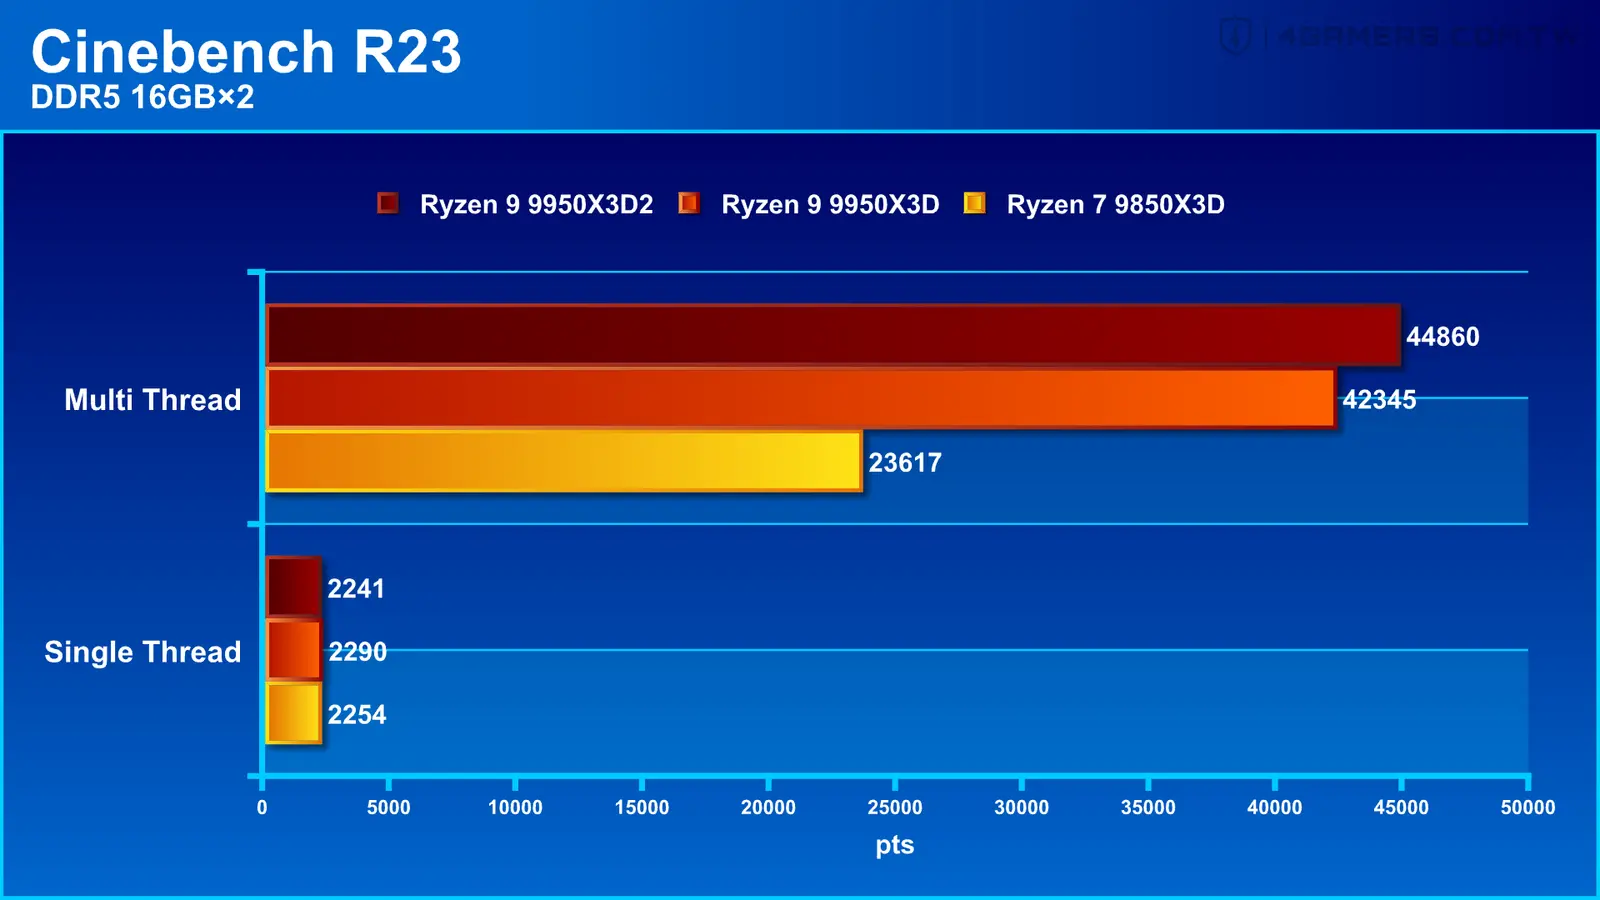Click the 45000 axis tick label
Viewport: 1600px width, 900px height.
pos(1401,808)
